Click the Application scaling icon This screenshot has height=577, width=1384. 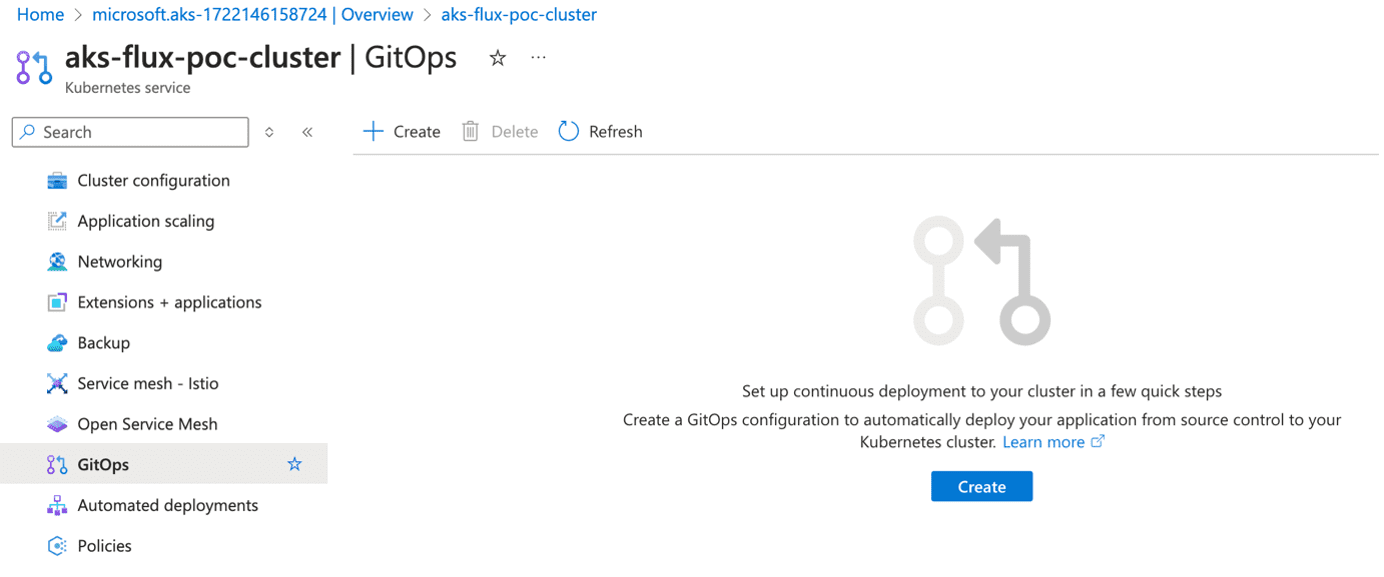[57, 221]
